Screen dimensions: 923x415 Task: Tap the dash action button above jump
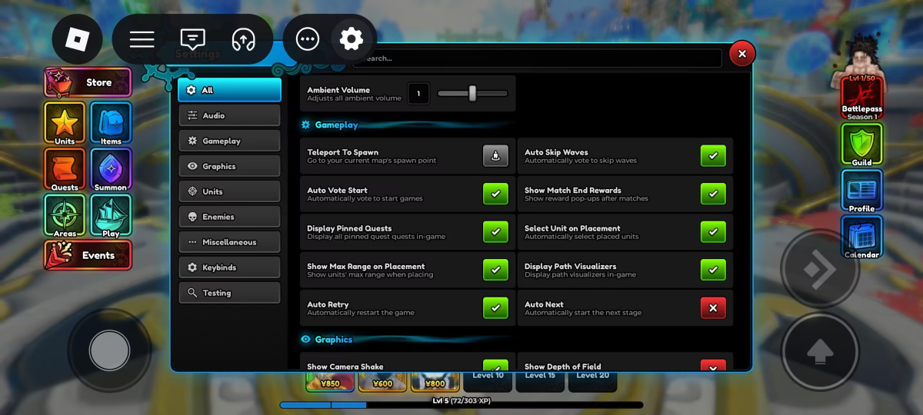[x=821, y=268]
